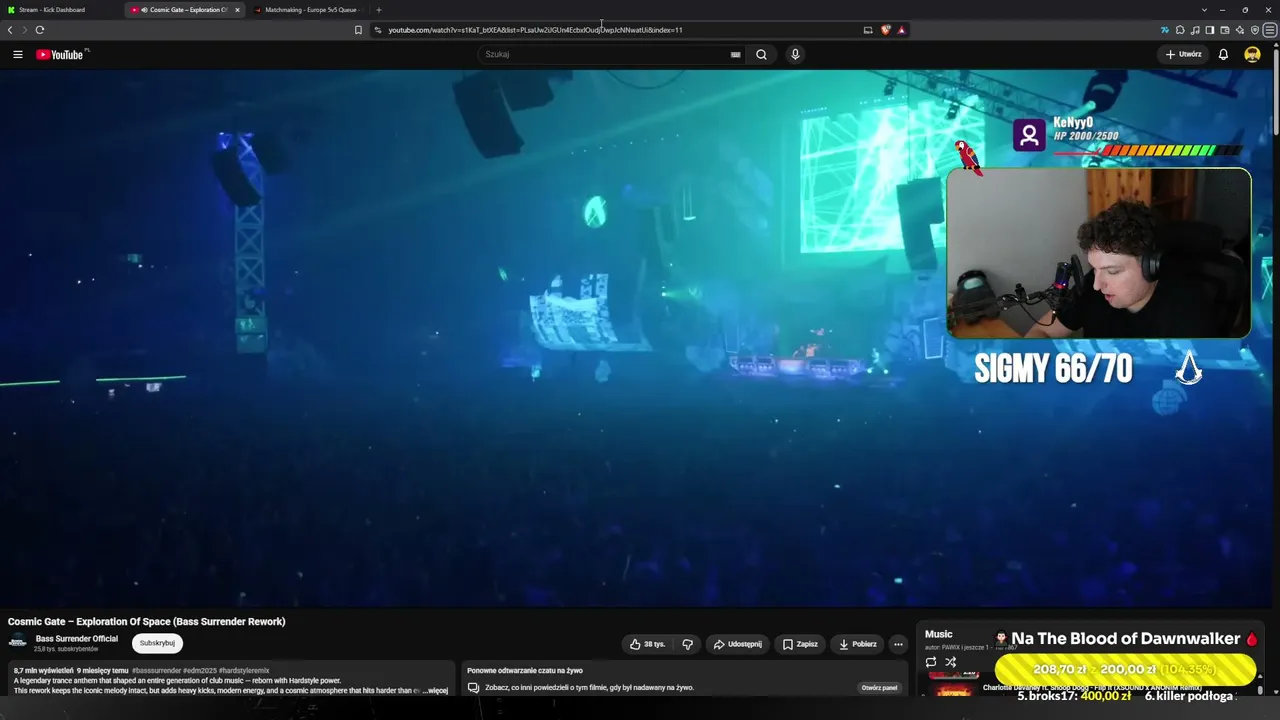Toggle playlist shuffle icon

click(951, 662)
